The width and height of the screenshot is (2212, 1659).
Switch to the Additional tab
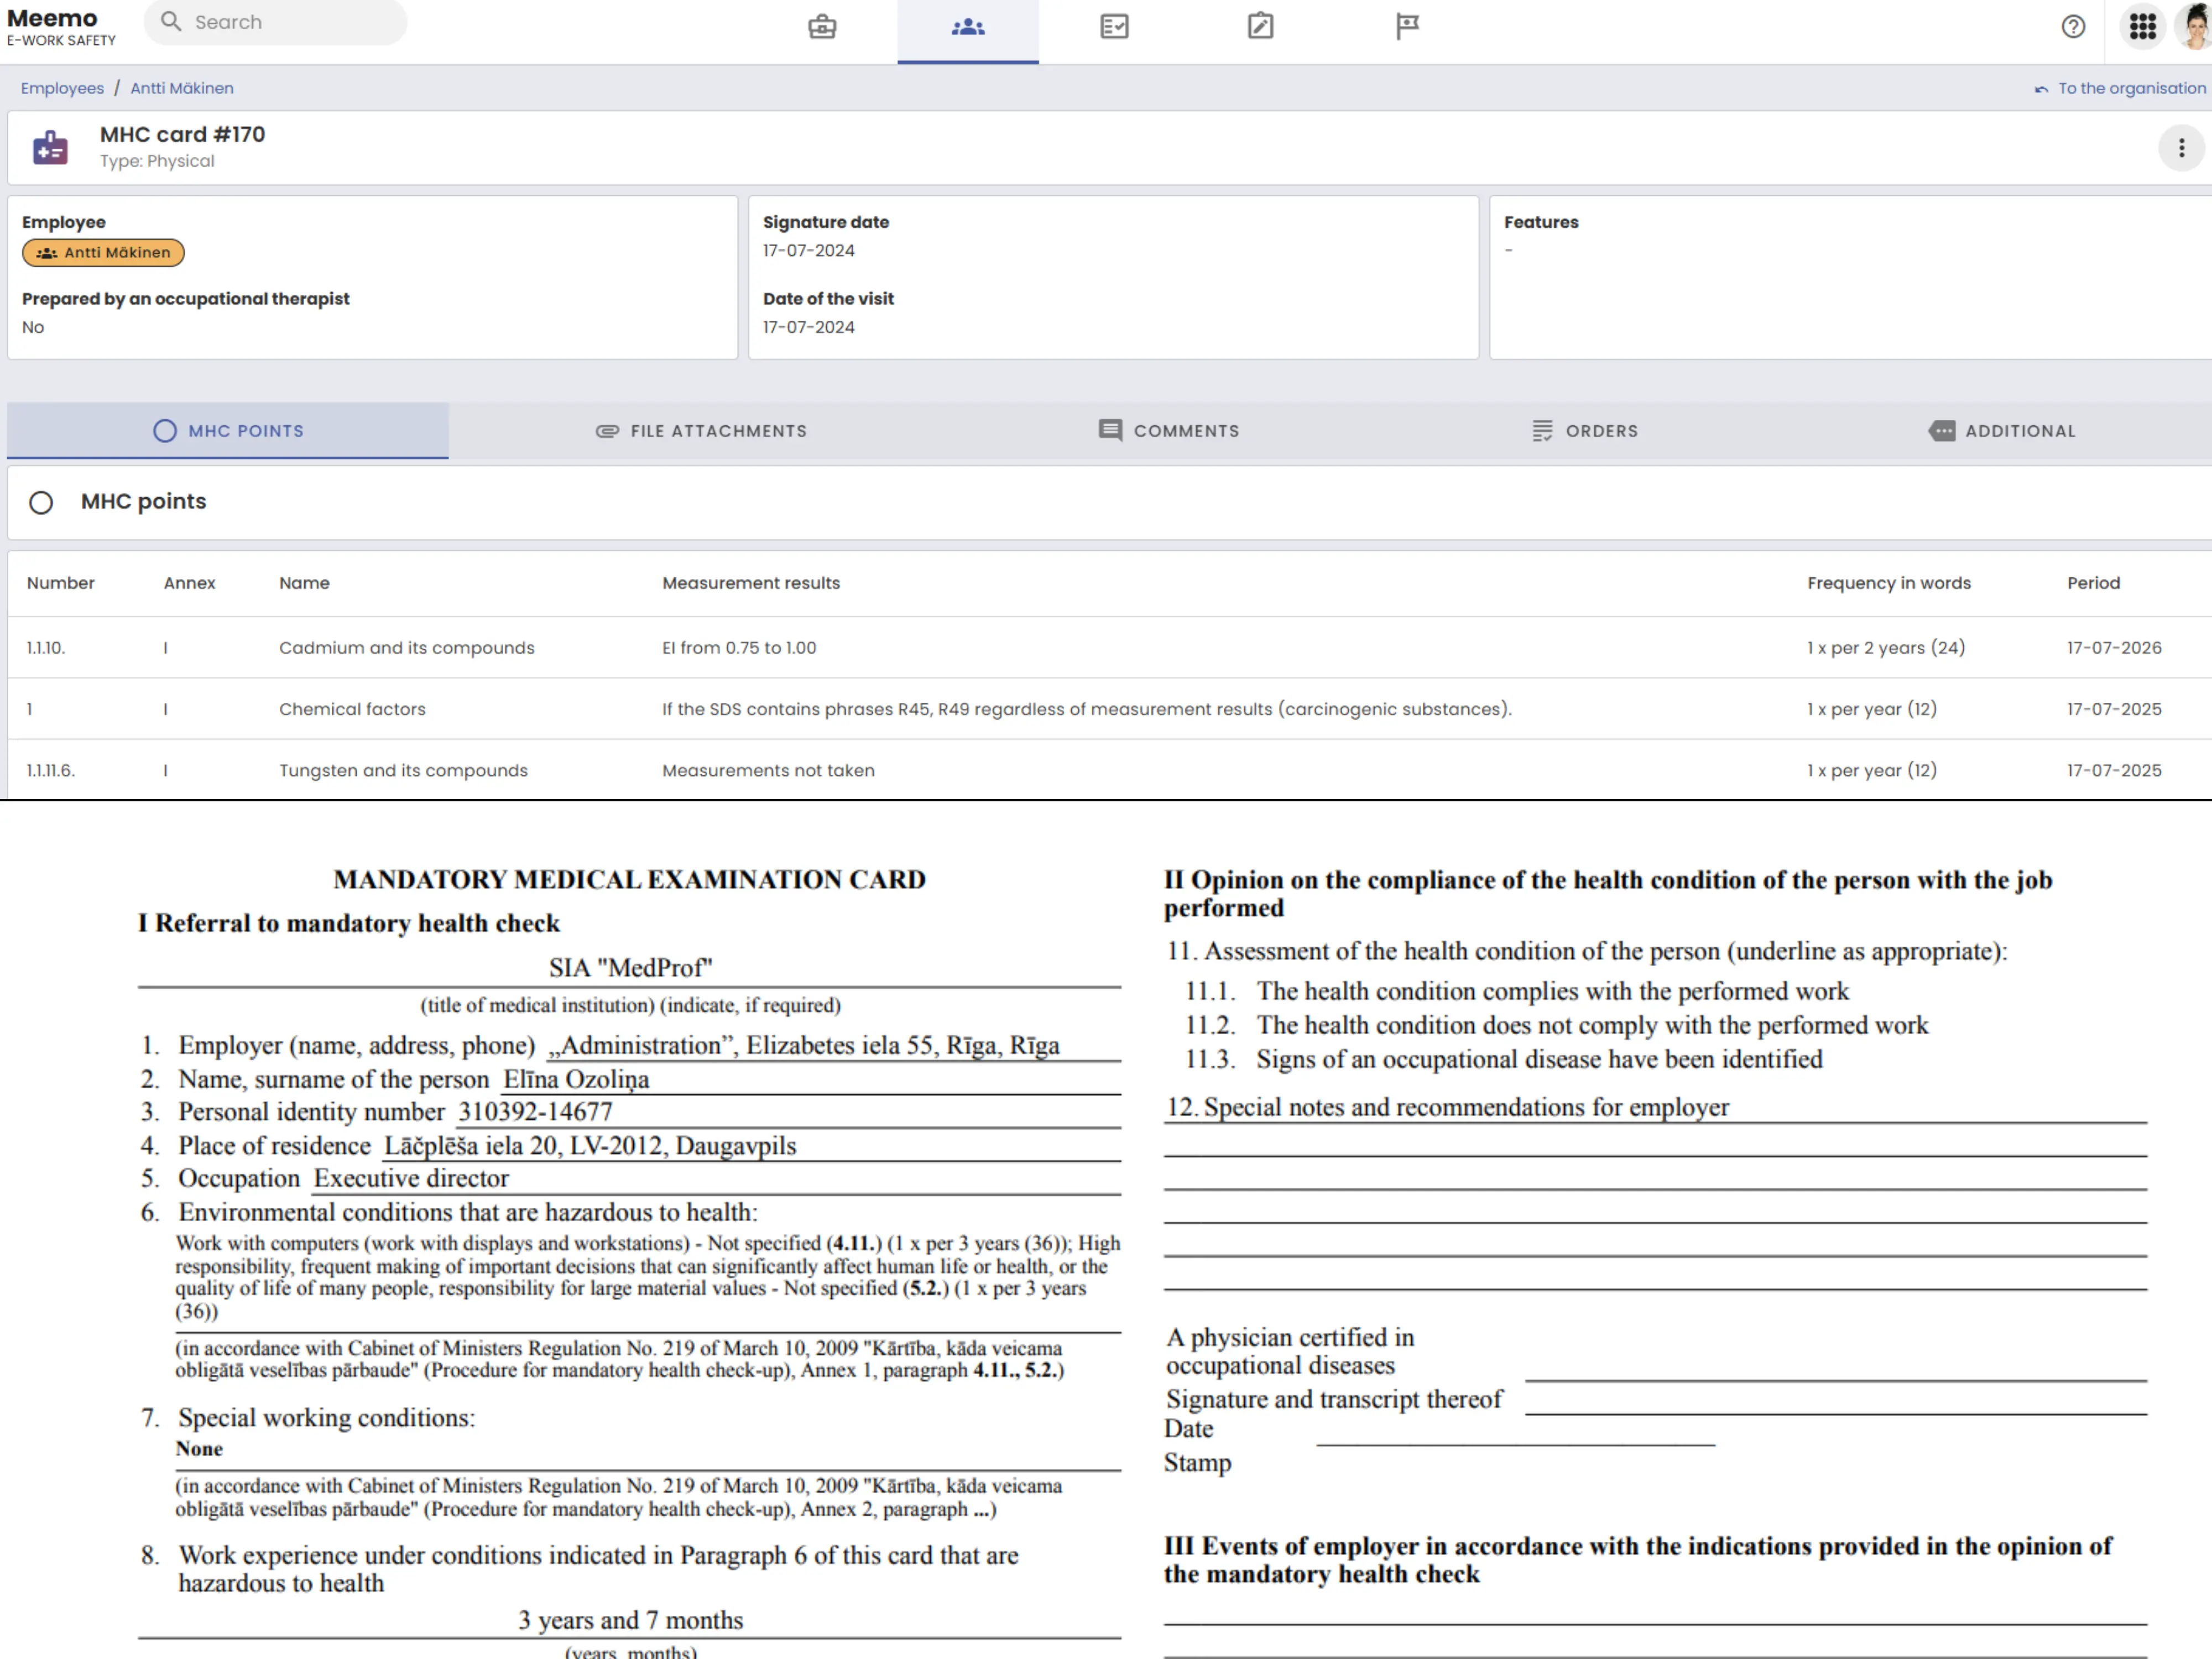click(2002, 431)
